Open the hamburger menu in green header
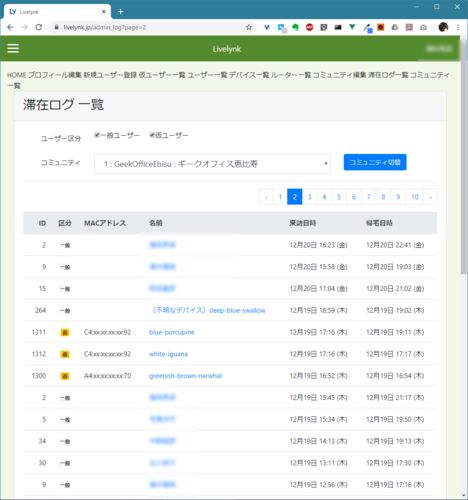The image size is (468, 500). pyautogui.click(x=13, y=48)
